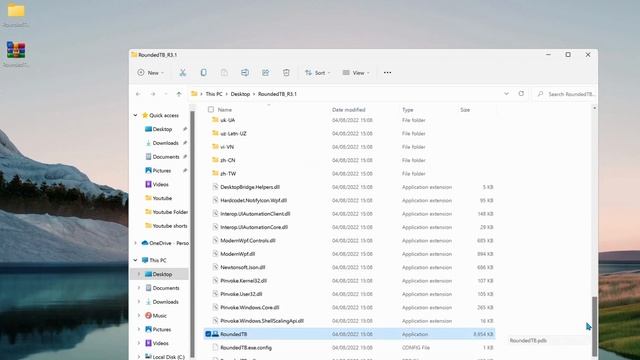Open the View dropdown menu
Image resolution: width=640 pixels, height=360 pixels.
tap(356, 73)
